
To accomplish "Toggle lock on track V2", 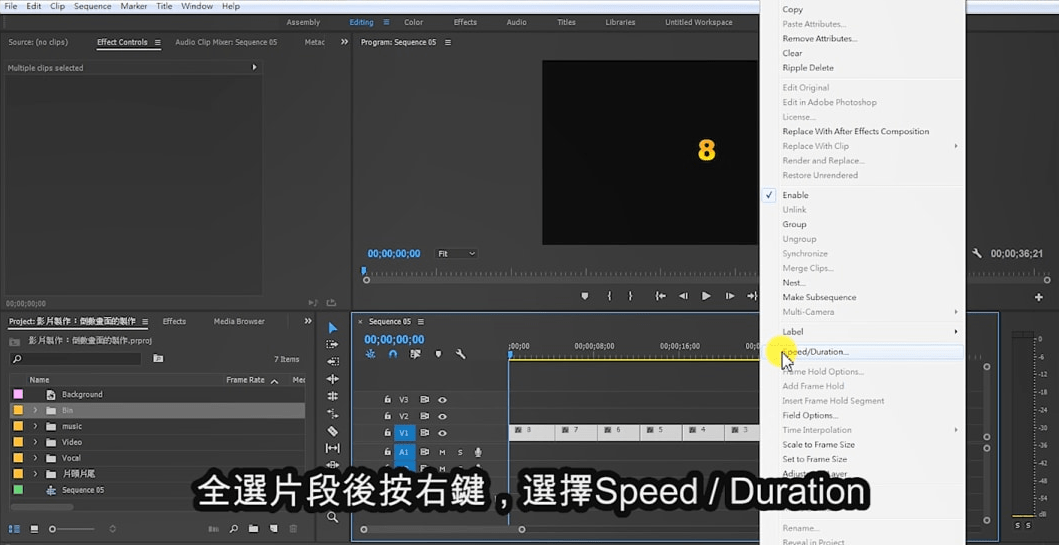I will pyautogui.click(x=388, y=417).
